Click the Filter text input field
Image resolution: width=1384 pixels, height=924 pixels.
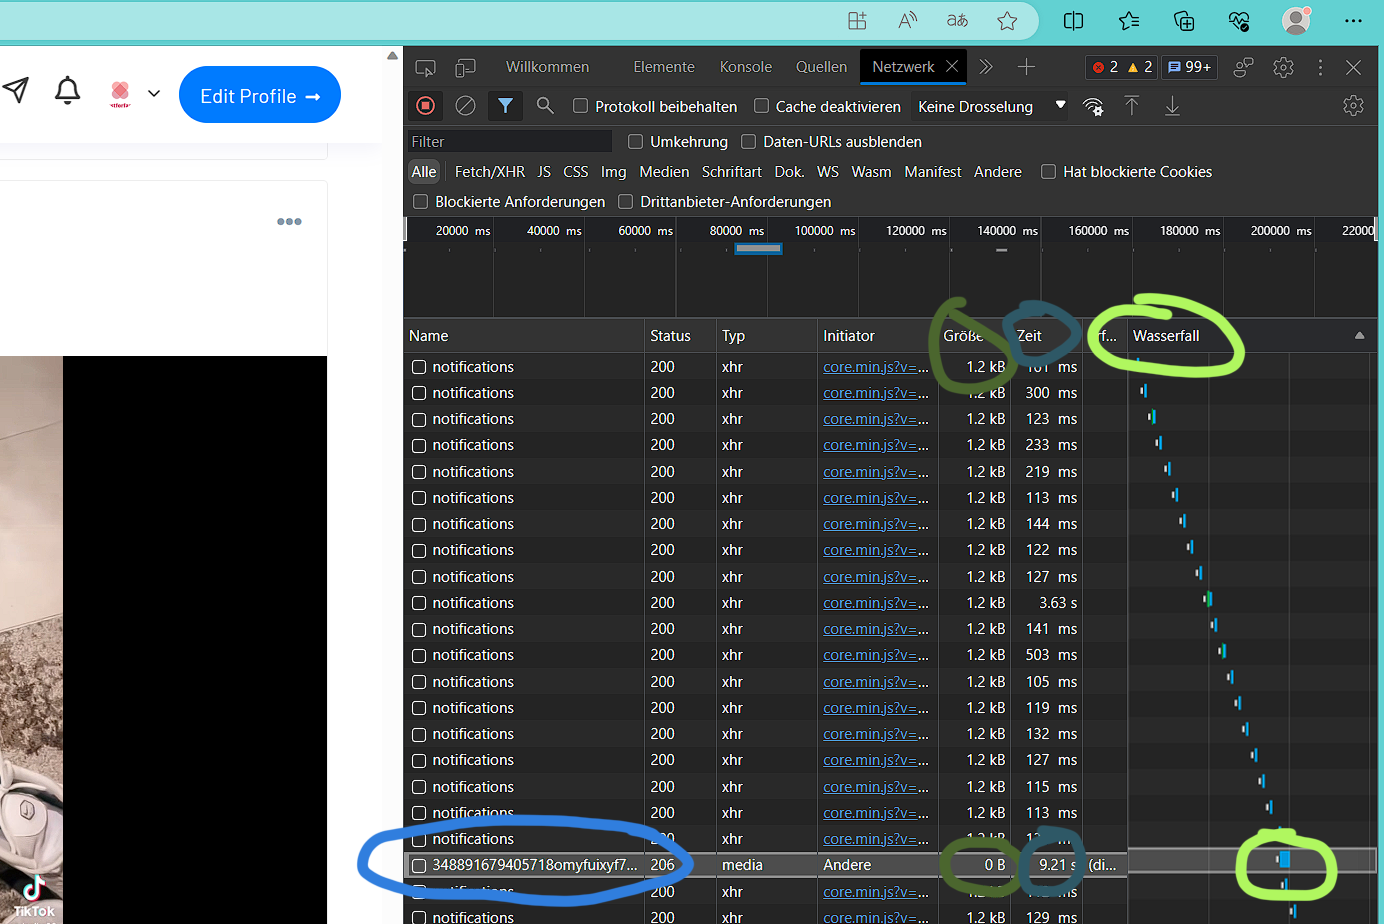click(x=510, y=142)
